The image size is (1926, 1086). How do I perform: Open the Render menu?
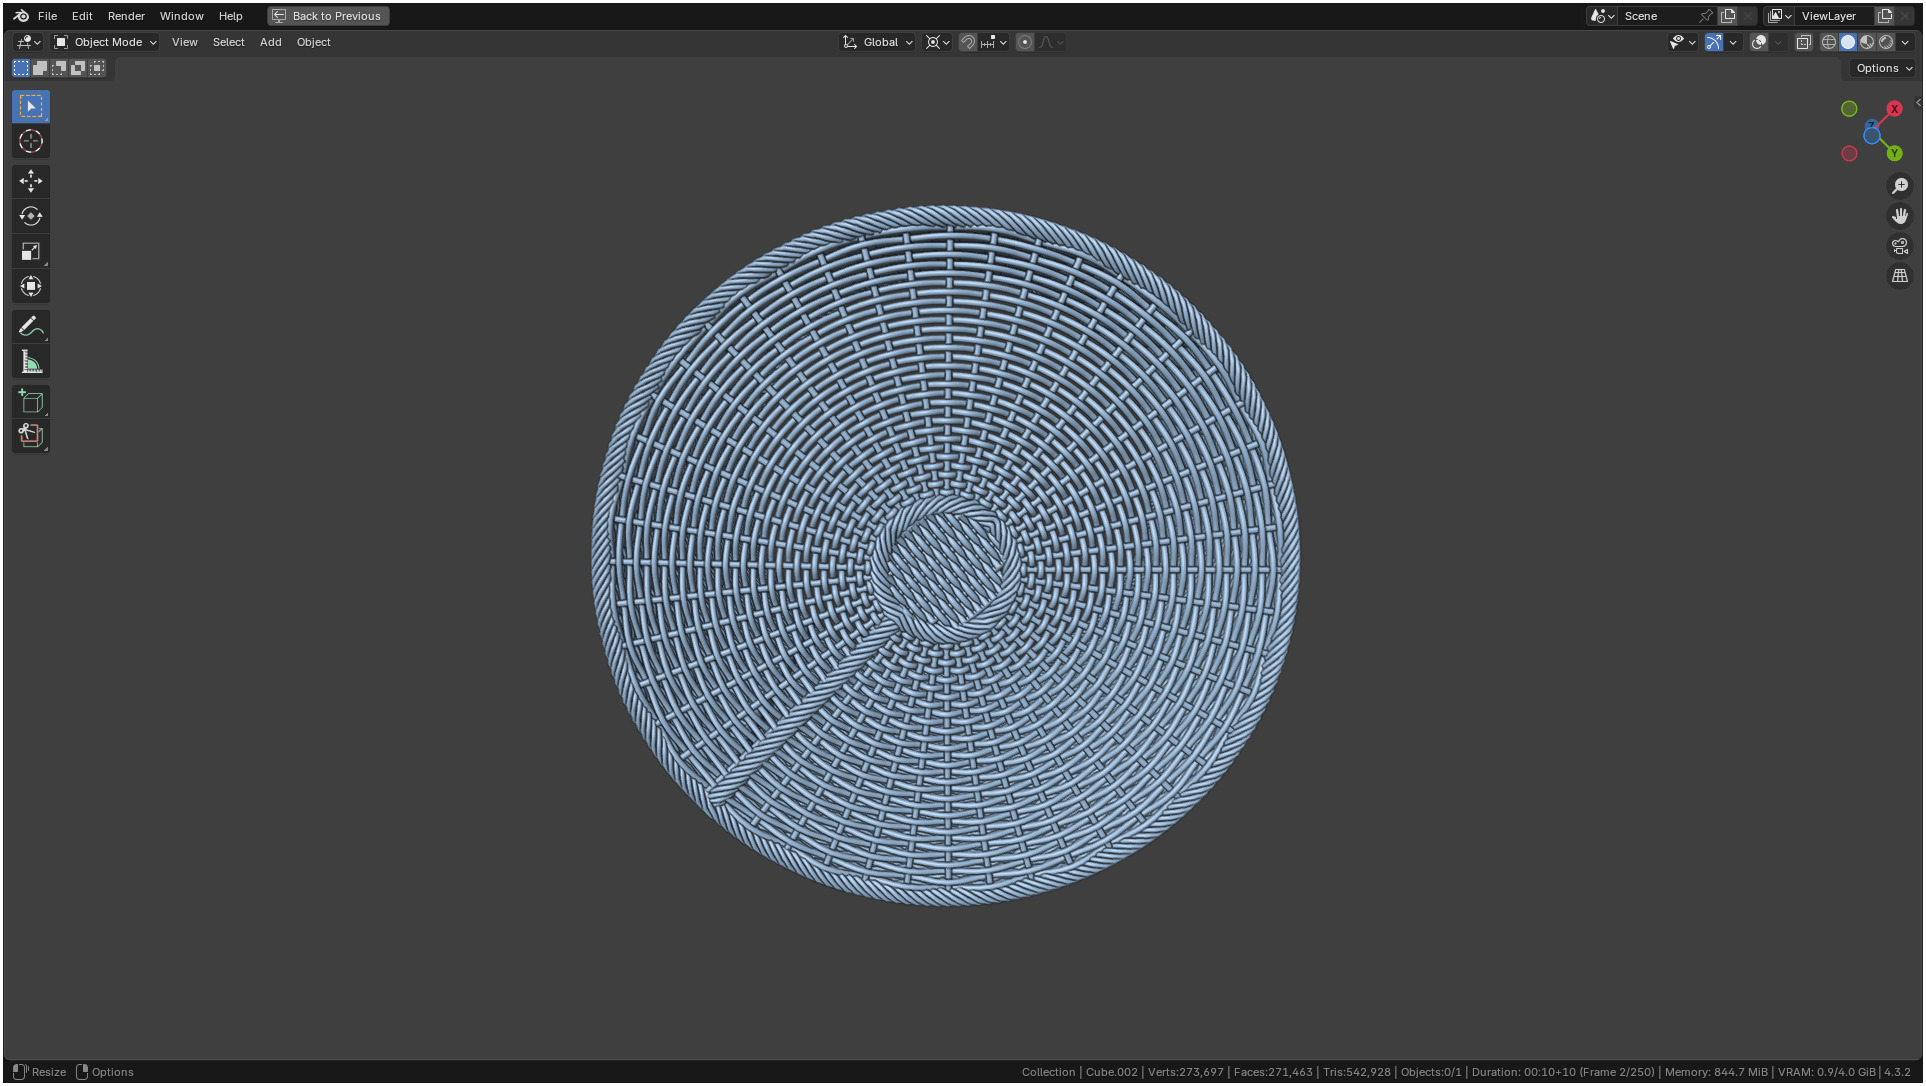pos(126,16)
